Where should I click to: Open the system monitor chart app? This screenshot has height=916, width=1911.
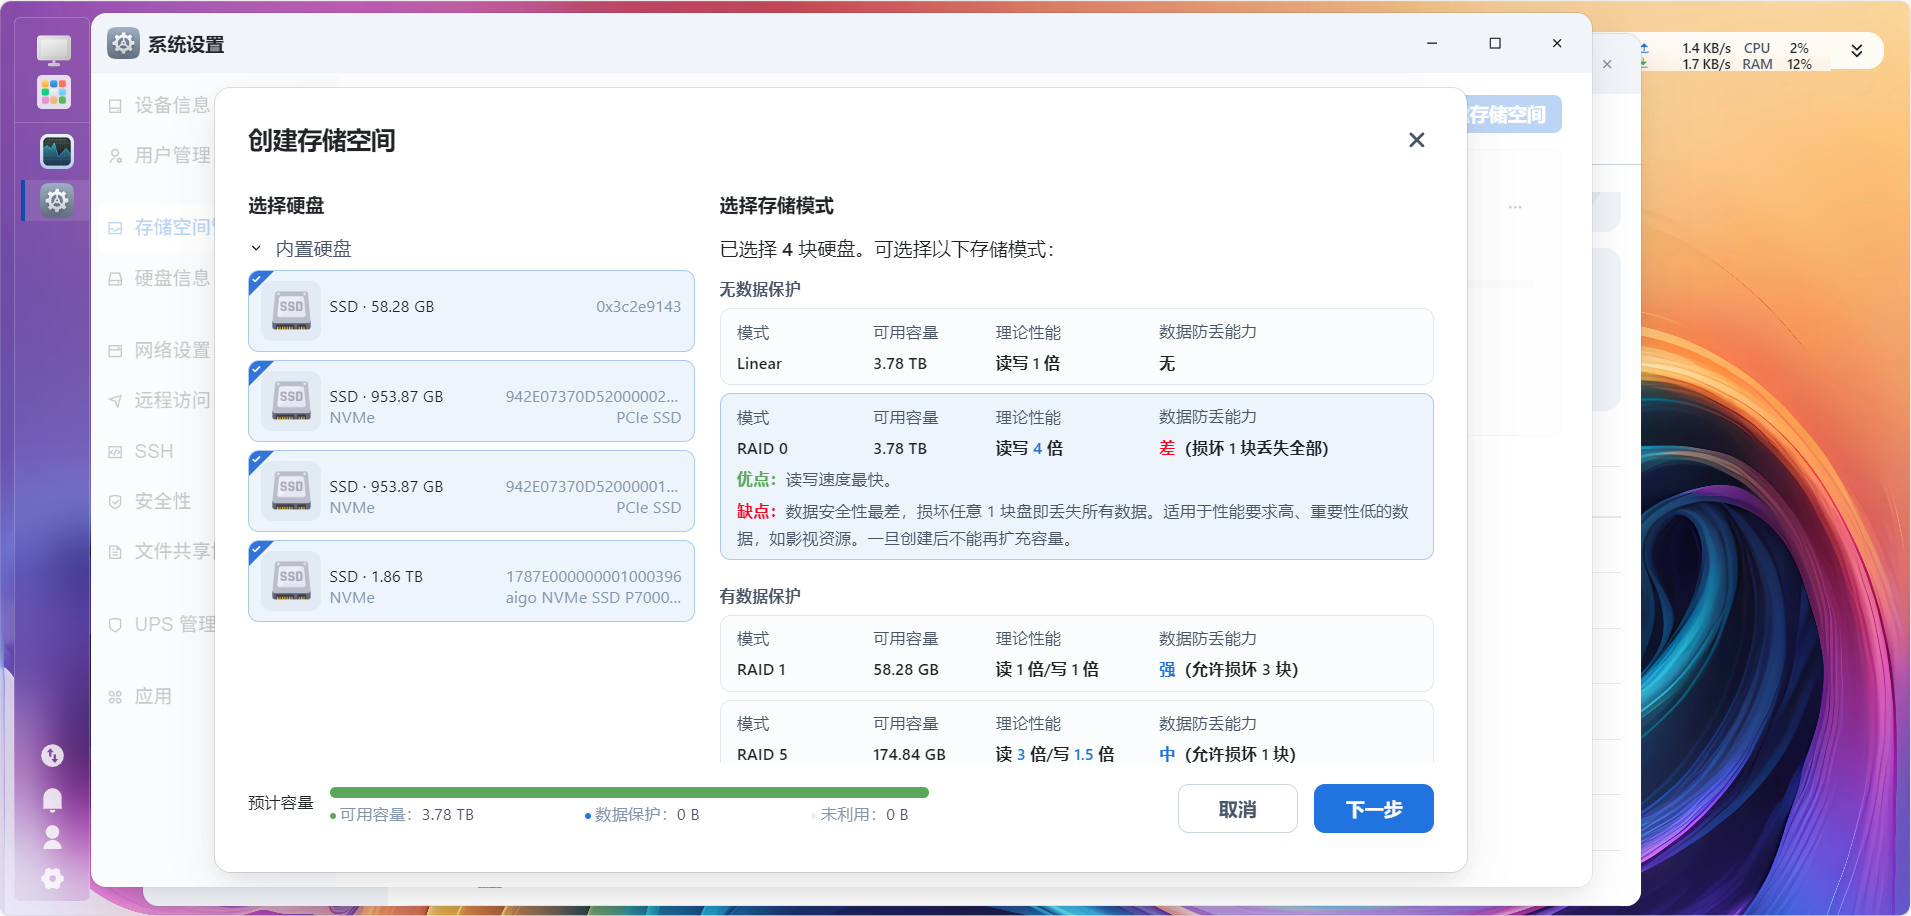(x=56, y=152)
